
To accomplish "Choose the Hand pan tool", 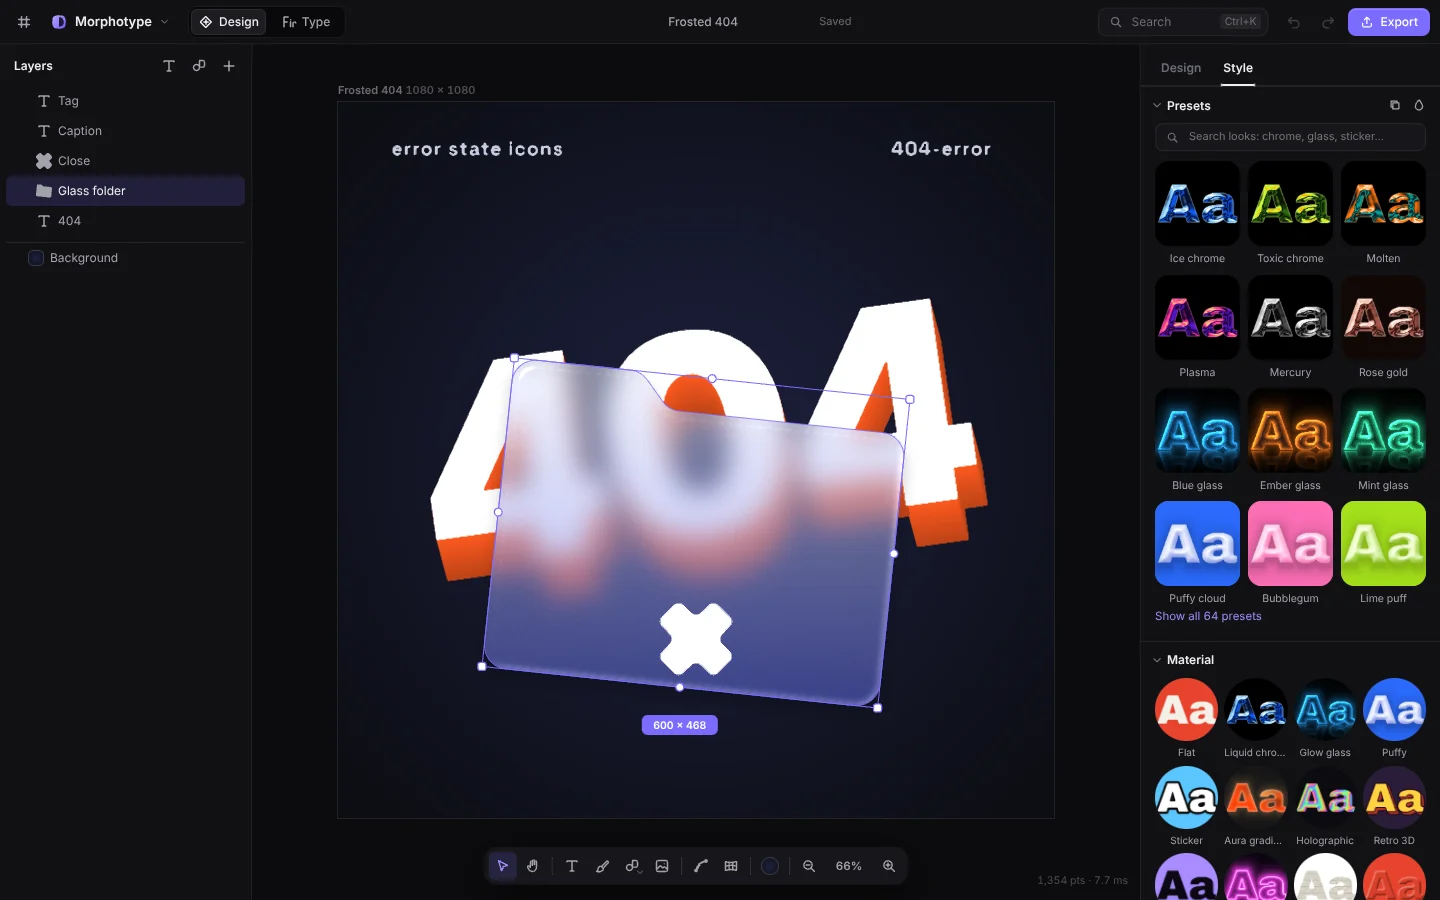I will click(533, 866).
